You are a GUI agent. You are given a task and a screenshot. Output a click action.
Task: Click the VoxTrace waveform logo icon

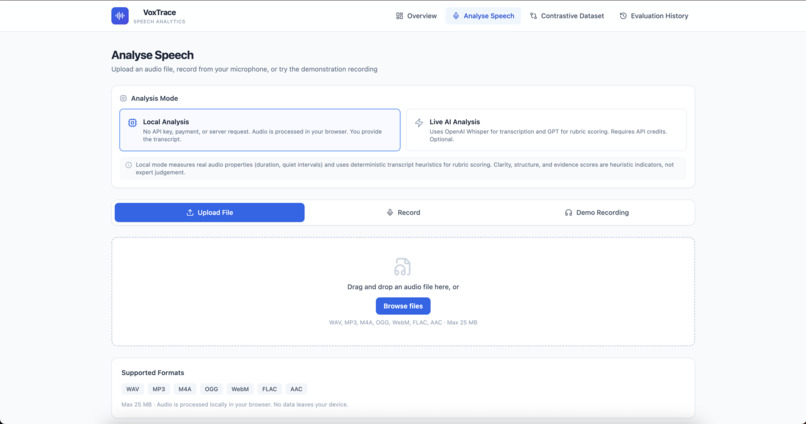coord(120,16)
